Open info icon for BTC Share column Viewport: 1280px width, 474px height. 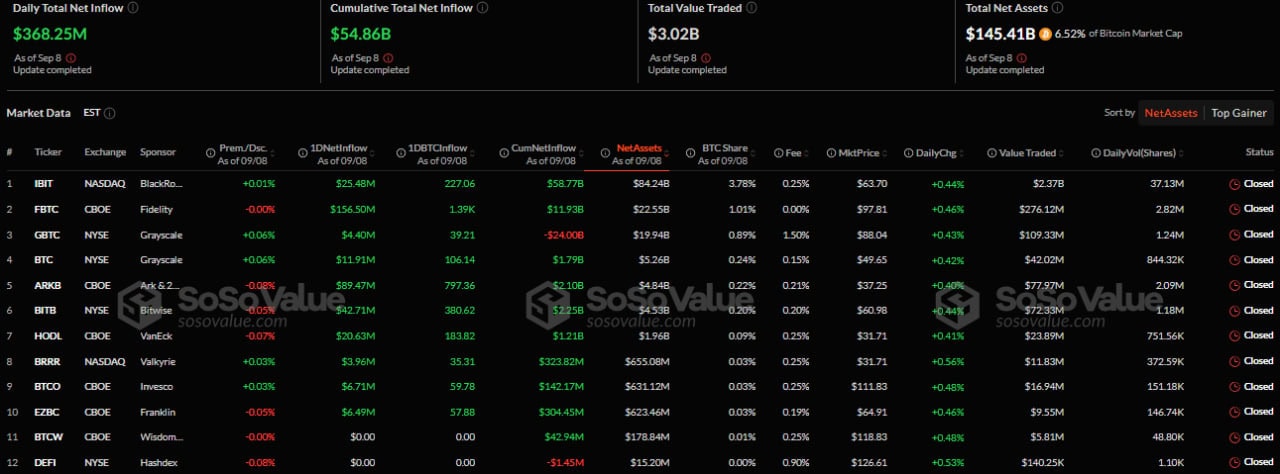(x=691, y=153)
